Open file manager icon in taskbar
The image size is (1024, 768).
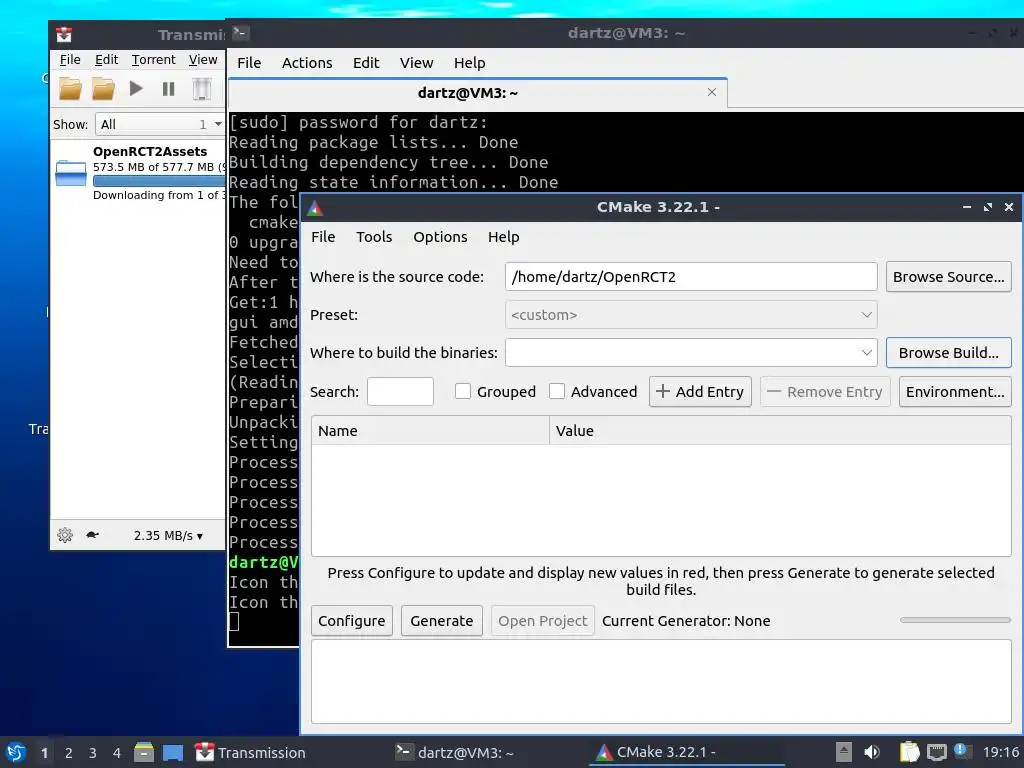pyautogui.click(x=144, y=753)
